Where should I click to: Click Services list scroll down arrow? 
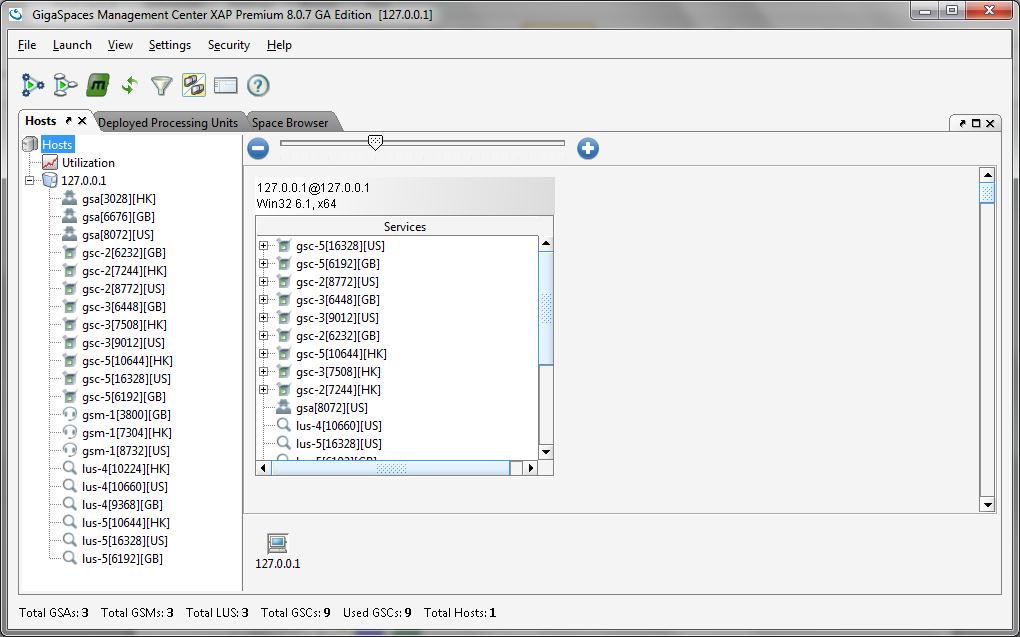(546, 452)
